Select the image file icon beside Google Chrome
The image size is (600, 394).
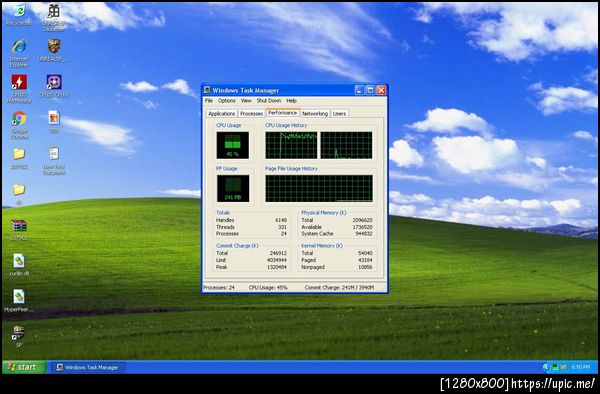(54, 121)
